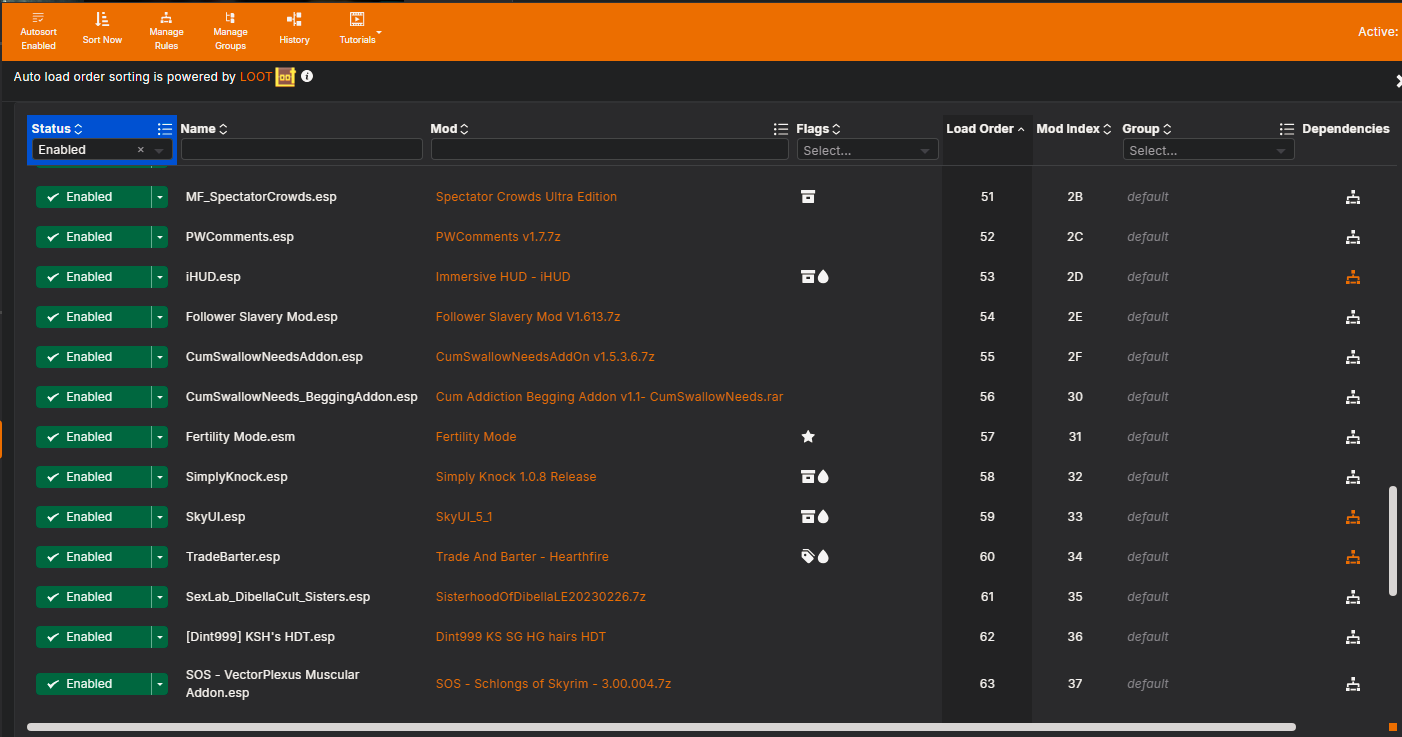Expand status dropdown arrow for SimplyKnock.esp

click(160, 477)
